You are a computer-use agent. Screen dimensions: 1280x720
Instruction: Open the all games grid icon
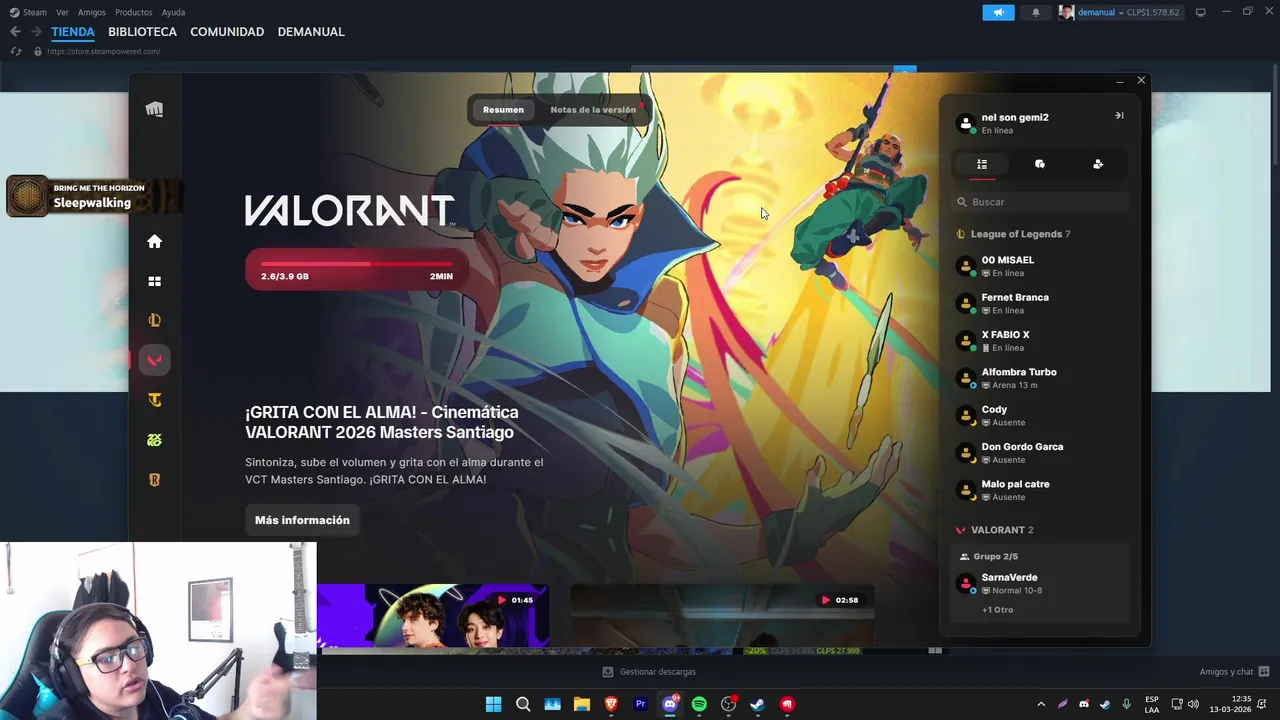coord(154,281)
